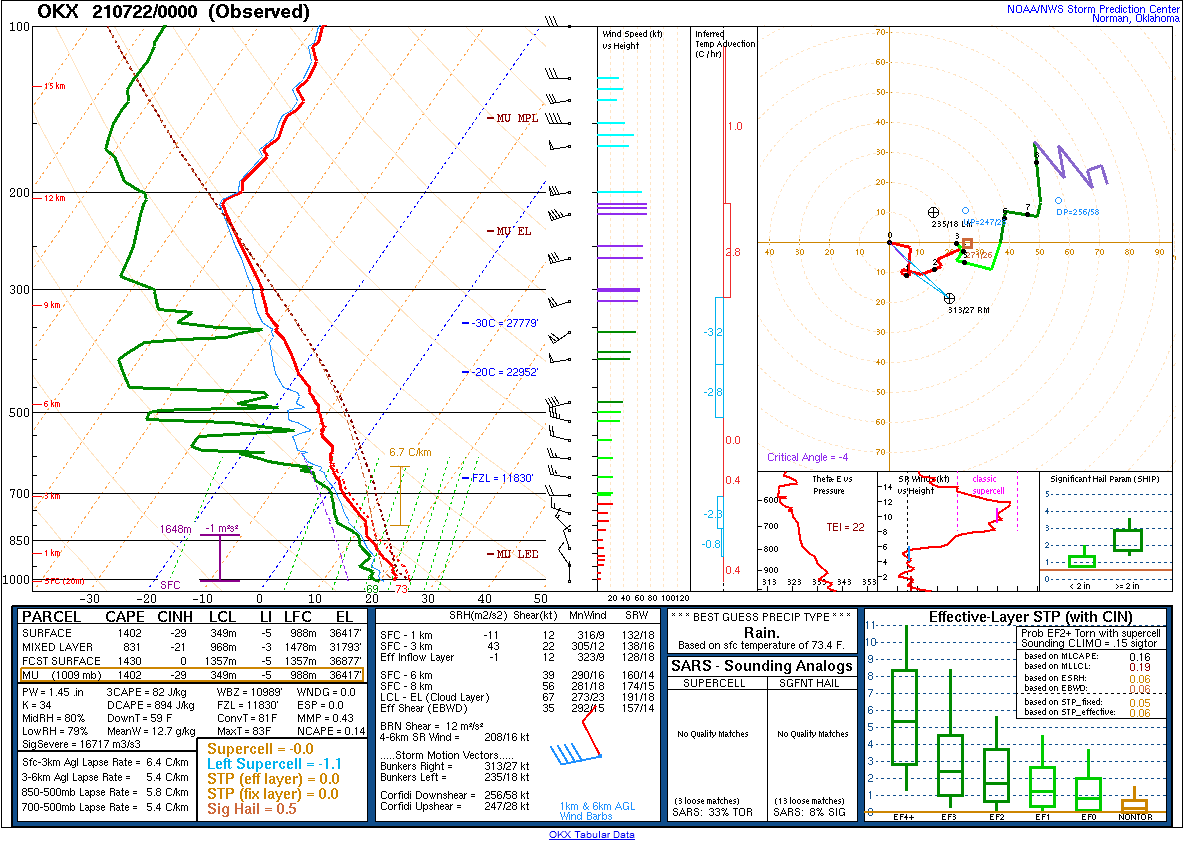Click the Inferred Temp Advection title
The height and width of the screenshot is (845, 1187).
point(725,44)
